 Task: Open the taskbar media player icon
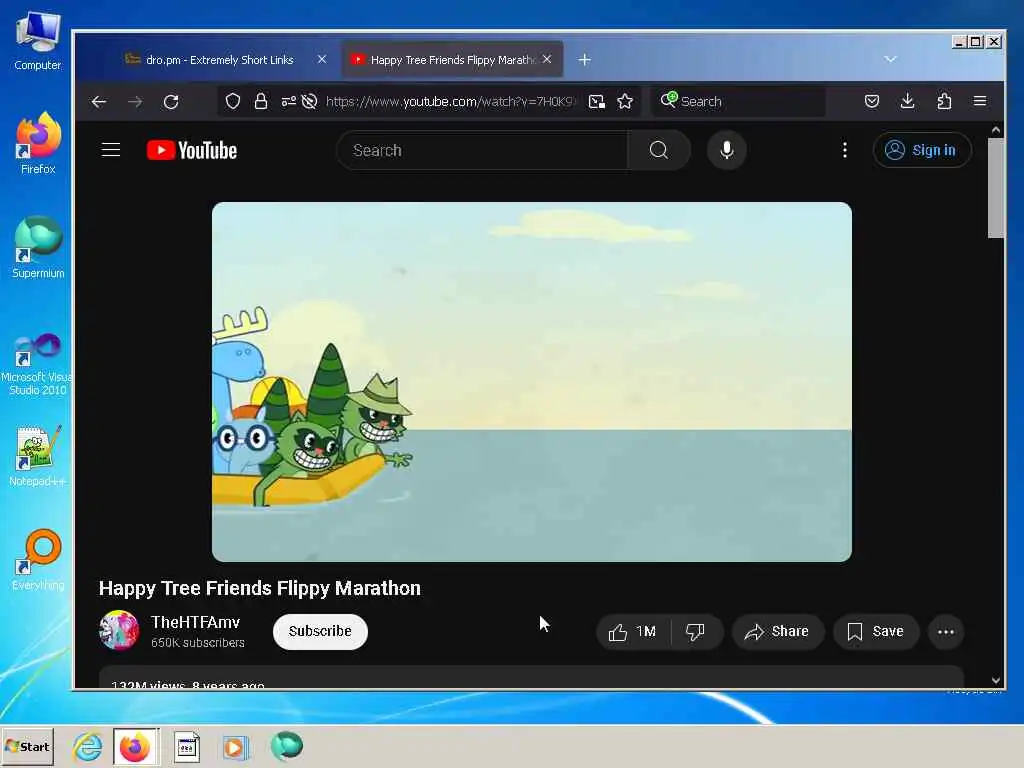pos(235,746)
